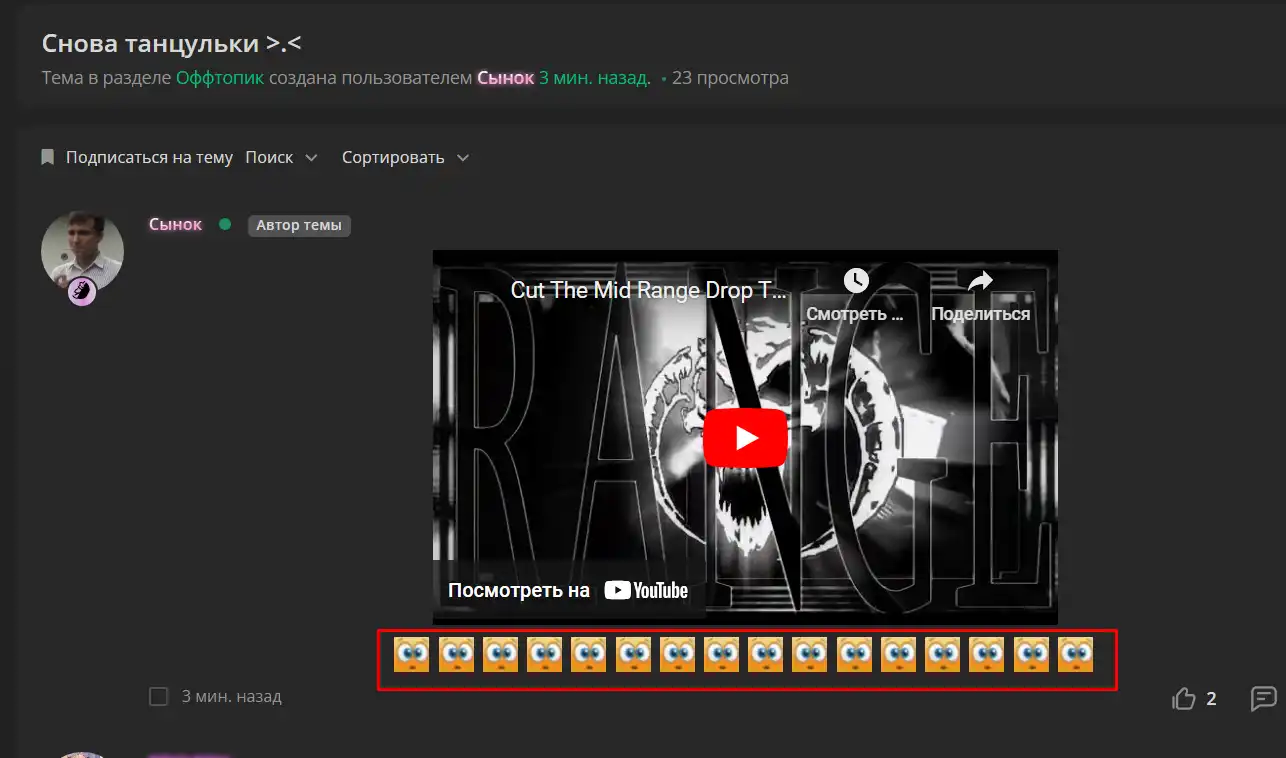1286x758 pixels.
Task: Click the Сынок username above the post
Action: click(x=175, y=224)
